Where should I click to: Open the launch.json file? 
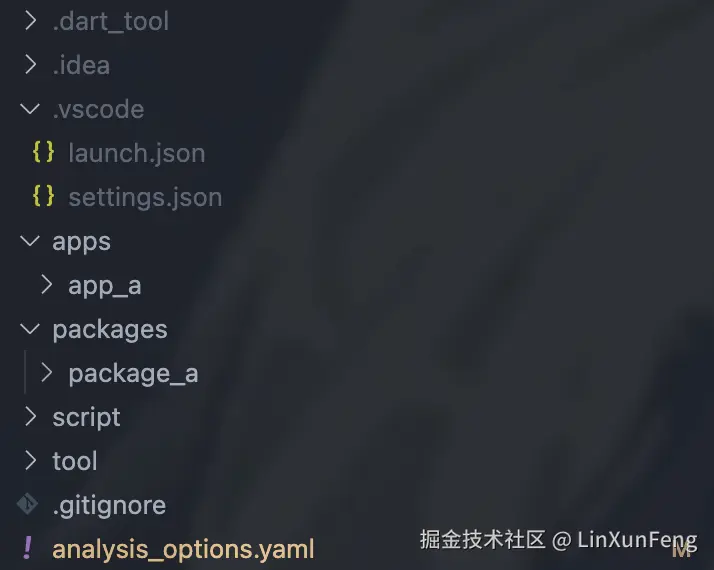pyautogui.click(x=136, y=153)
